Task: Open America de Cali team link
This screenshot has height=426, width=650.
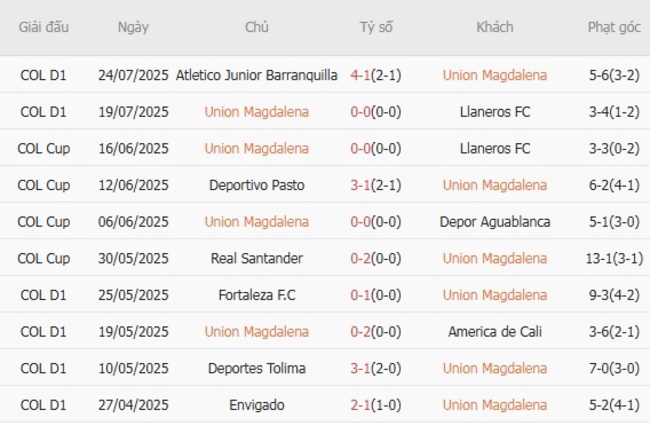Action: tap(495, 332)
